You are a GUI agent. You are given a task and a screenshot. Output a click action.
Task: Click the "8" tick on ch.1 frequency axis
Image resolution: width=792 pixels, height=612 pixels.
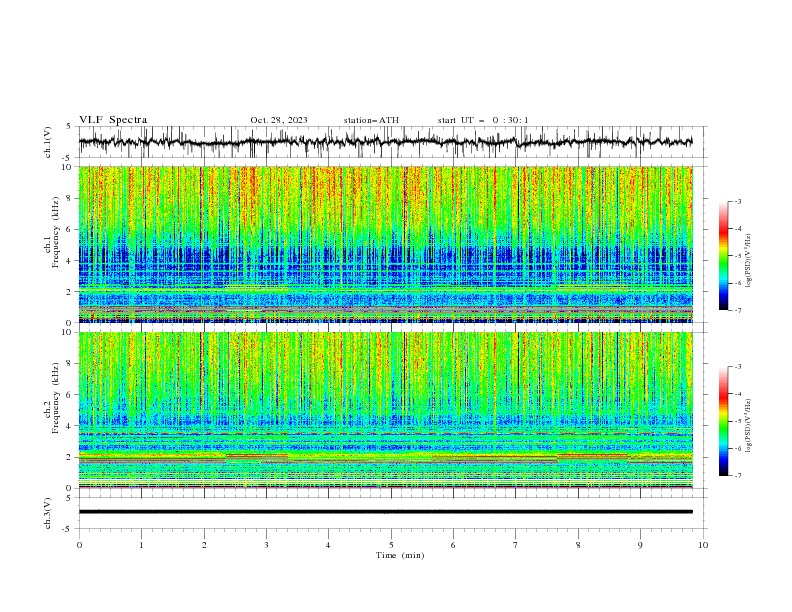70,198
